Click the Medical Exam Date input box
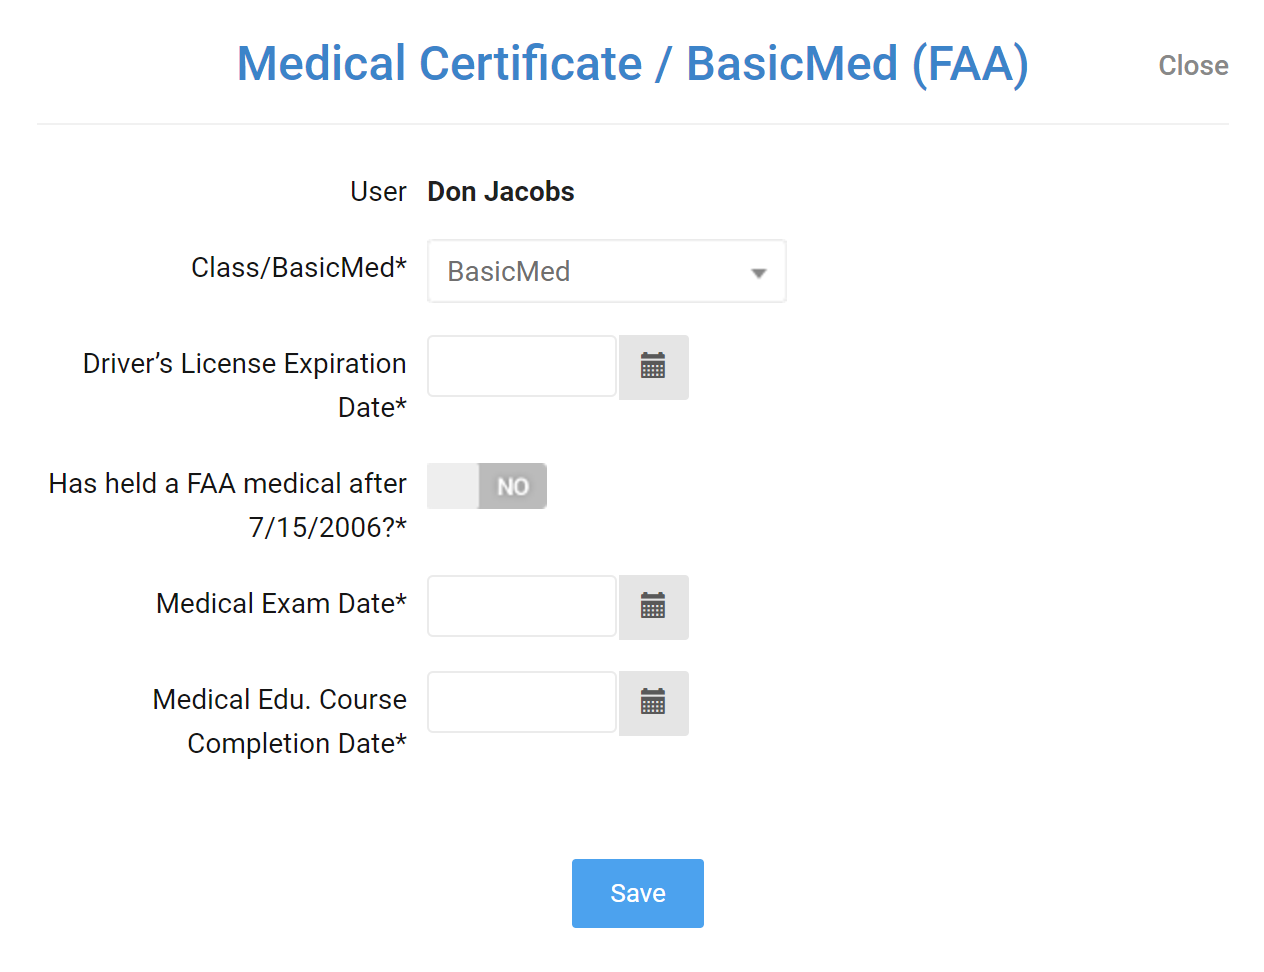The image size is (1264, 972). point(521,606)
